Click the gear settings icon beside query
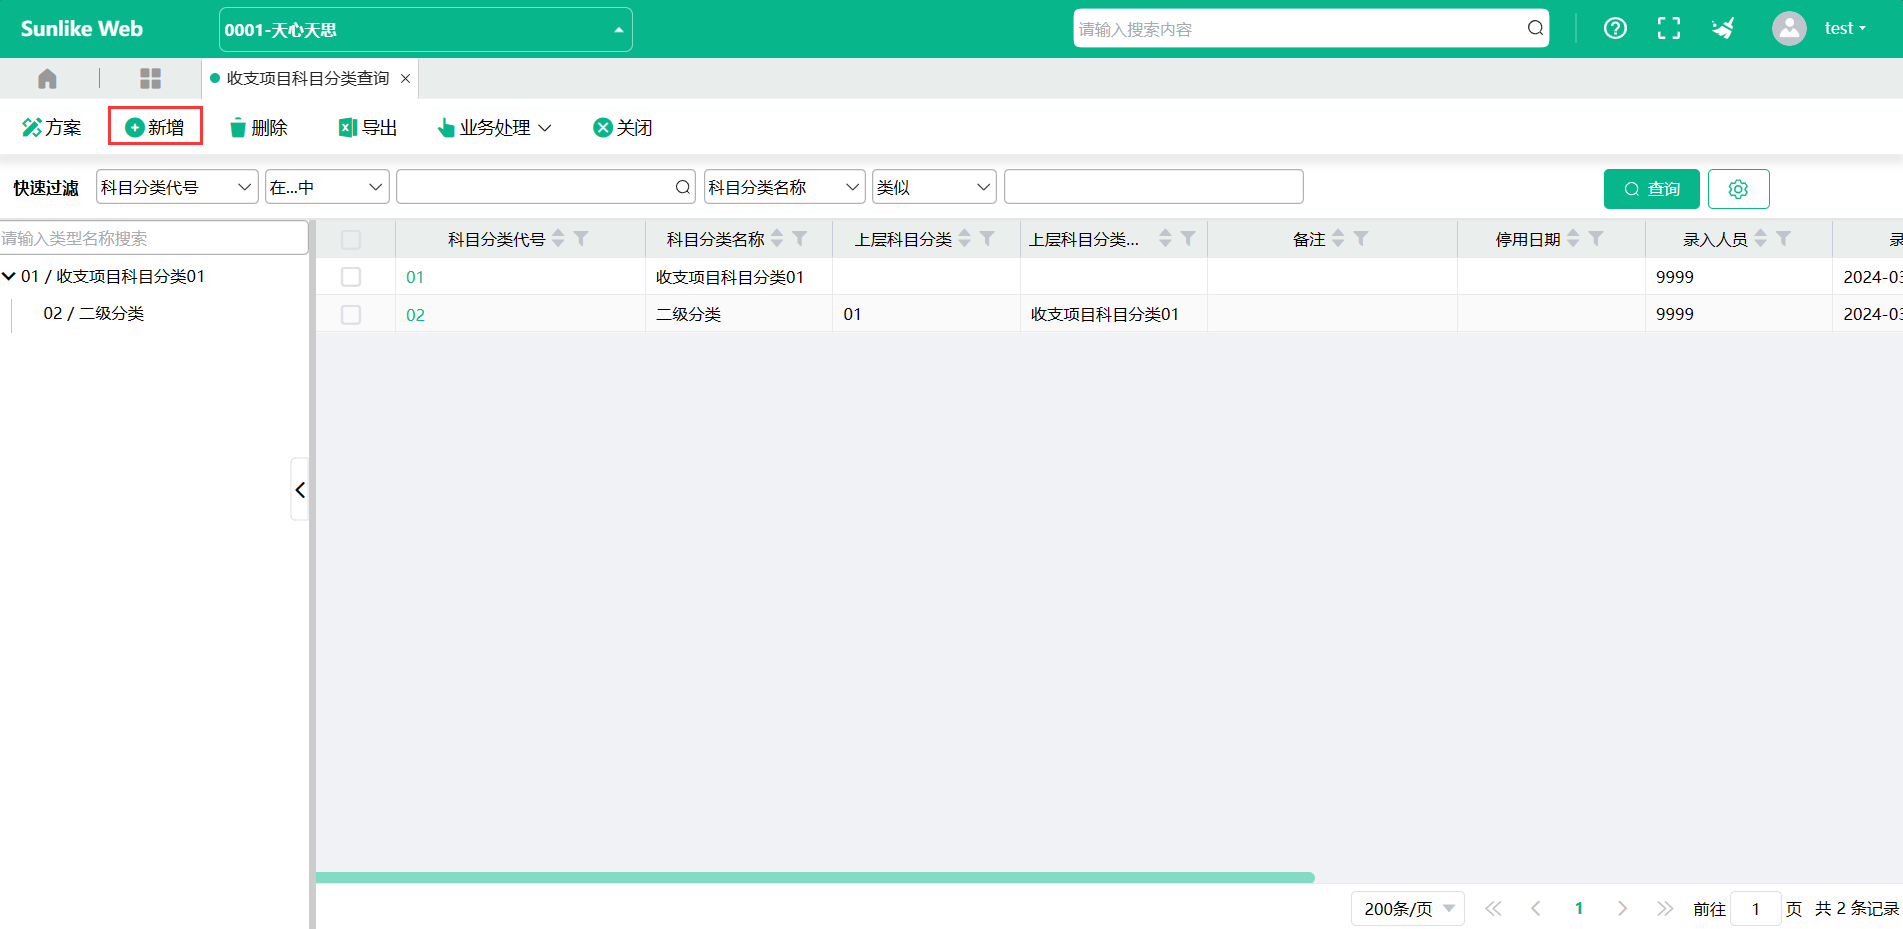Viewport: 1903px width, 929px height. coord(1738,189)
